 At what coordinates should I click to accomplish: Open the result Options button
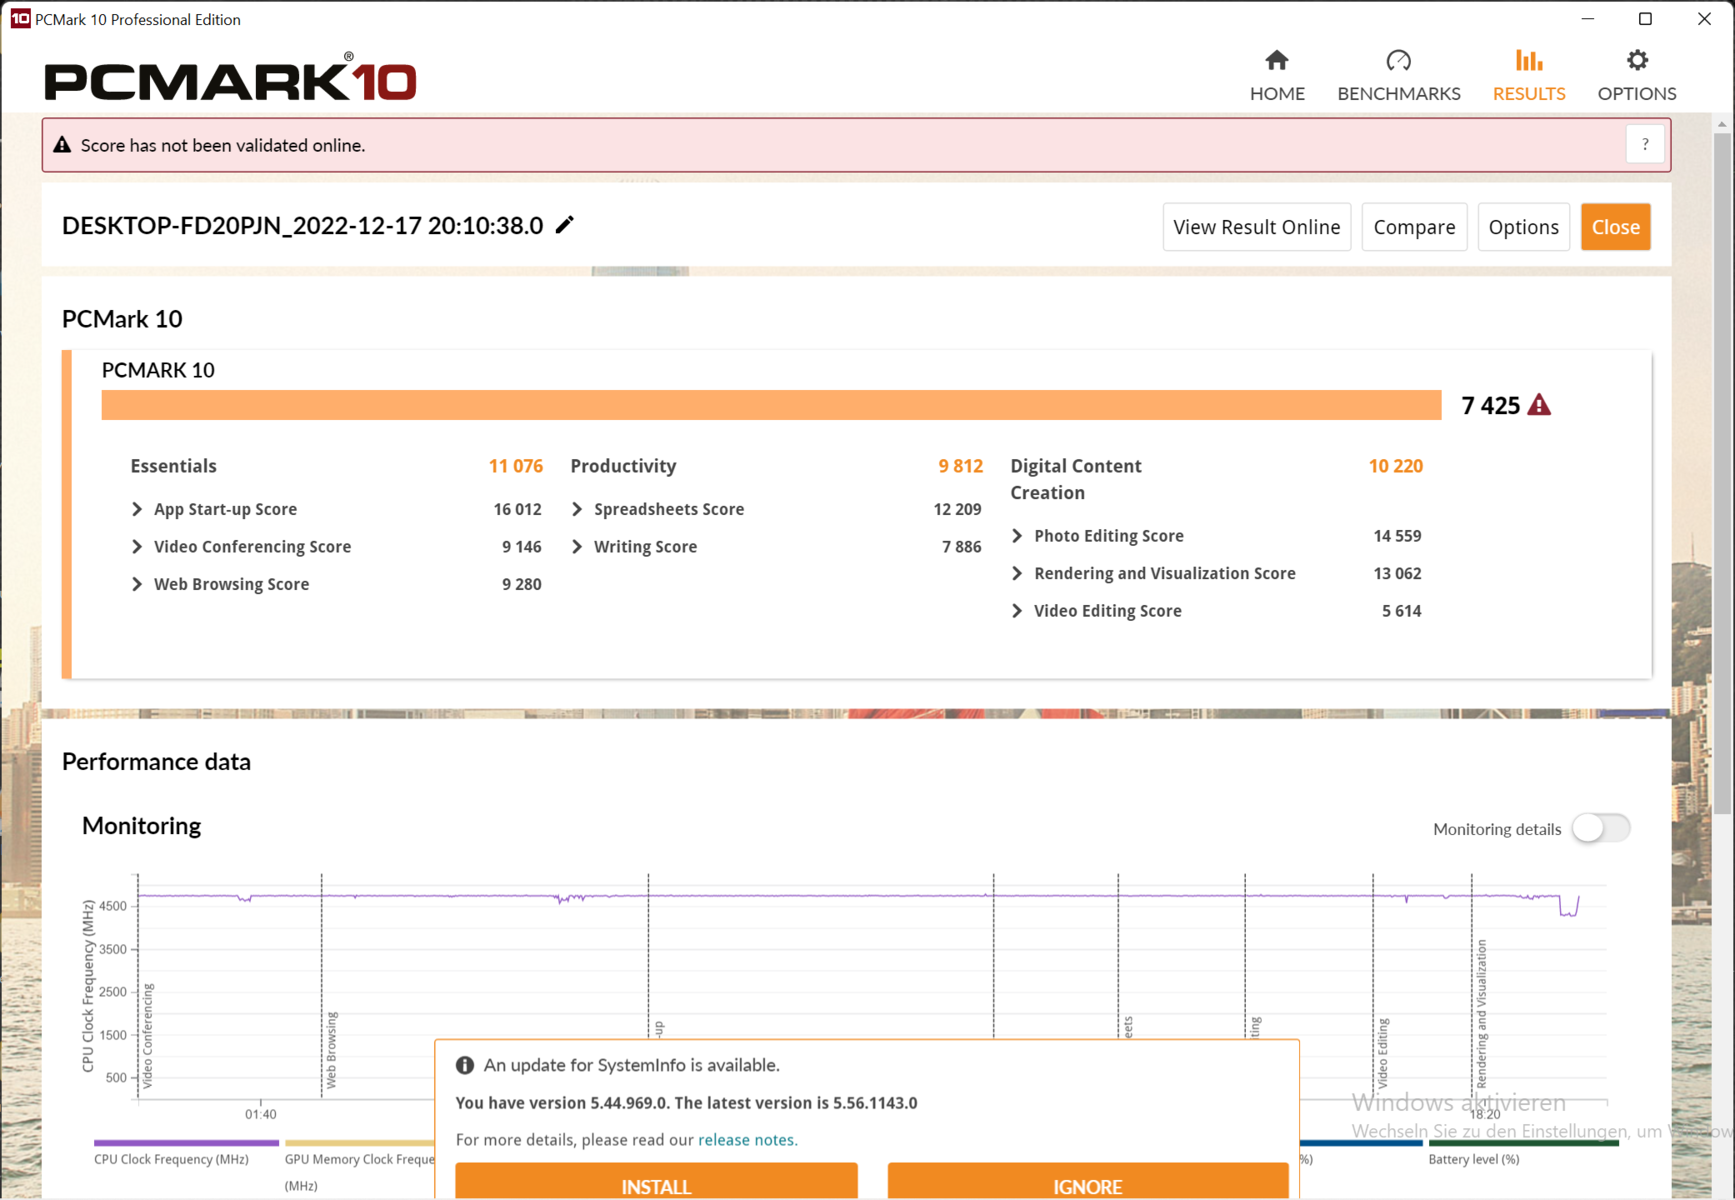click(x=1523, y=227)
